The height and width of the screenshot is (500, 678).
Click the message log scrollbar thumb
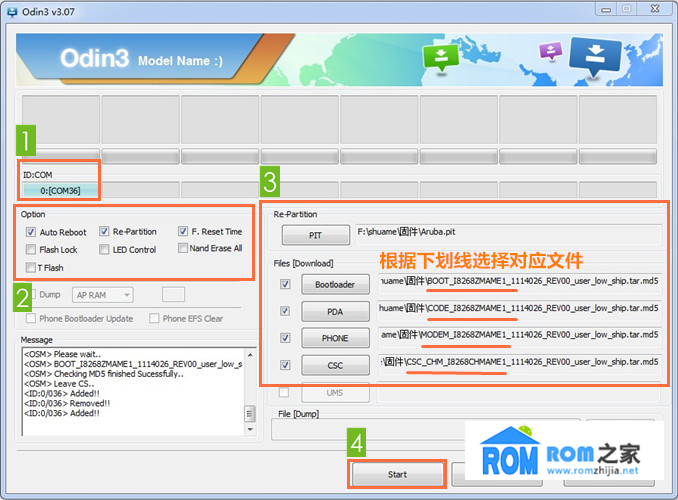(x=249, y=414)
